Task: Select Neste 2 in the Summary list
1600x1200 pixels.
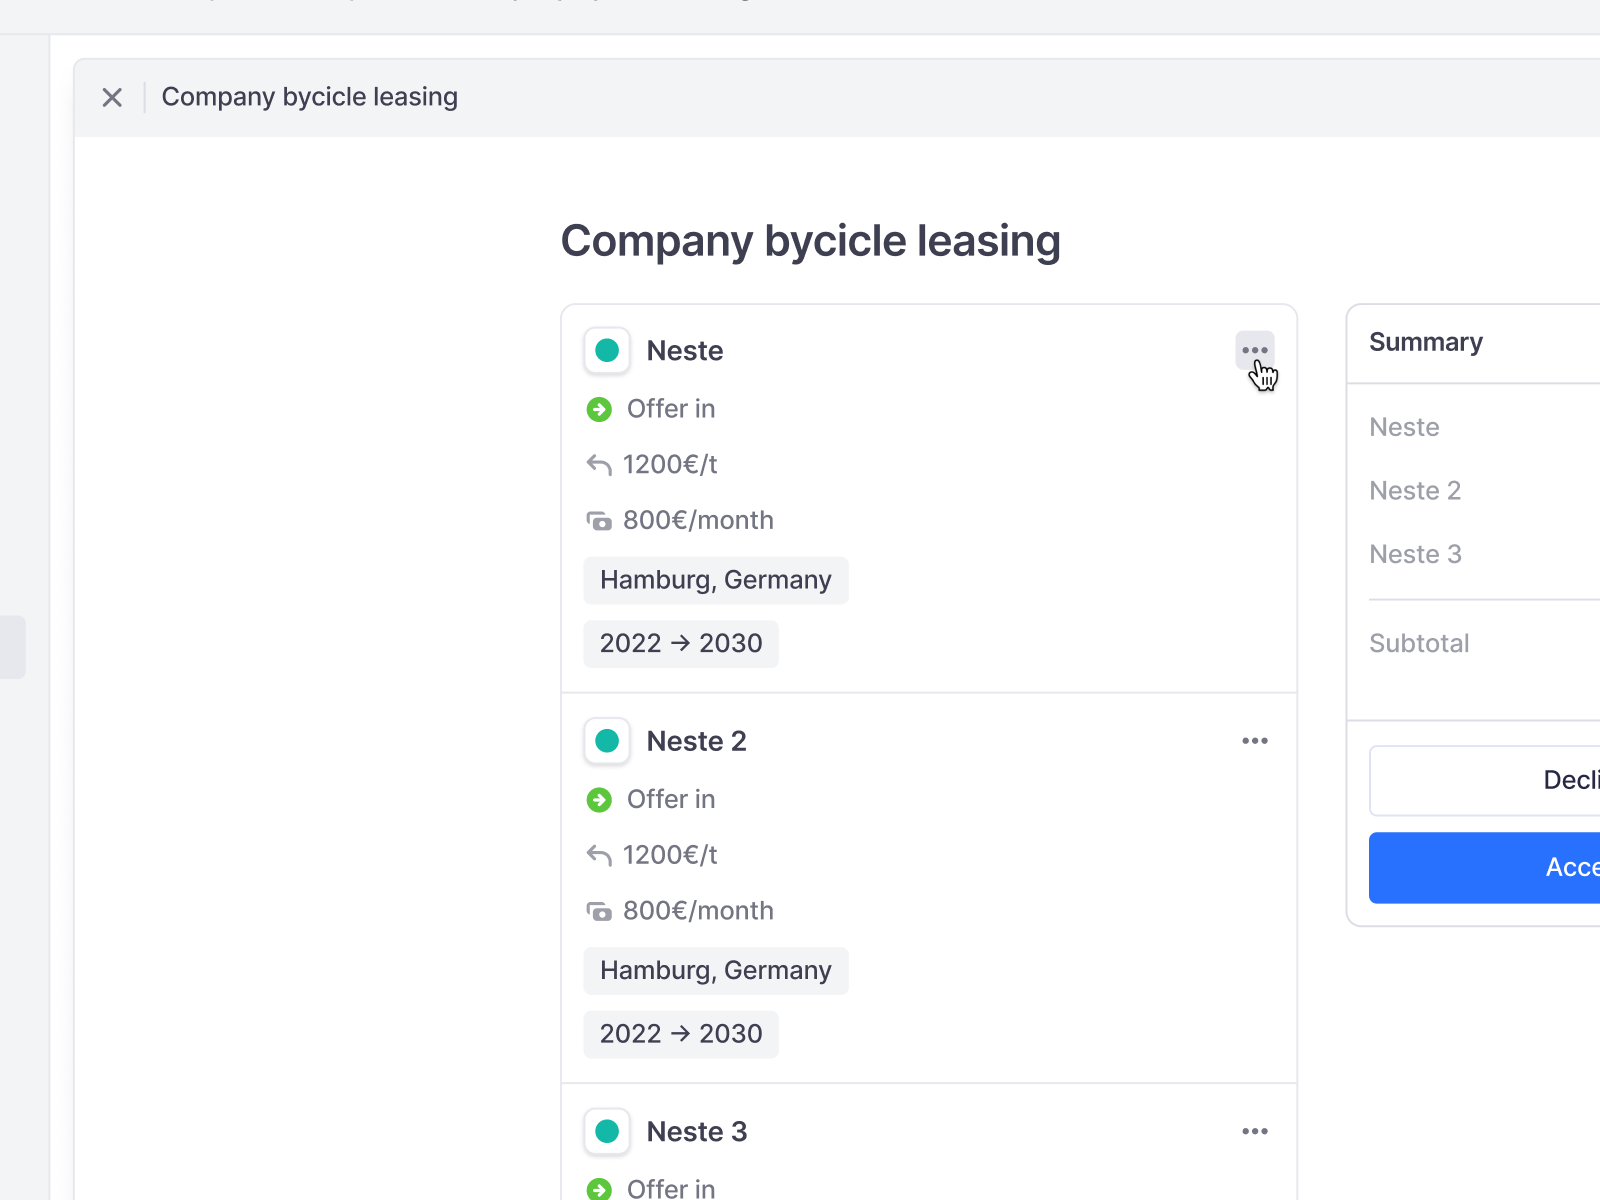Action: 1414,491
